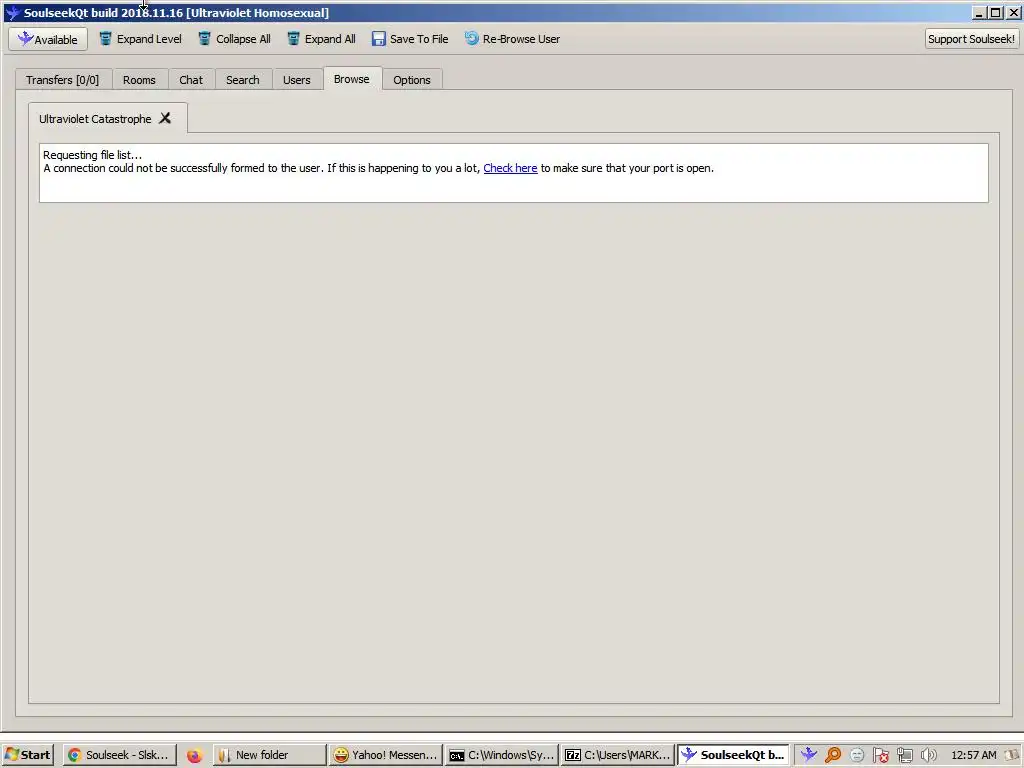Click Soulseek title bar bird icon
Viewport: 1024px width, 768px height.
coord(12,12)
